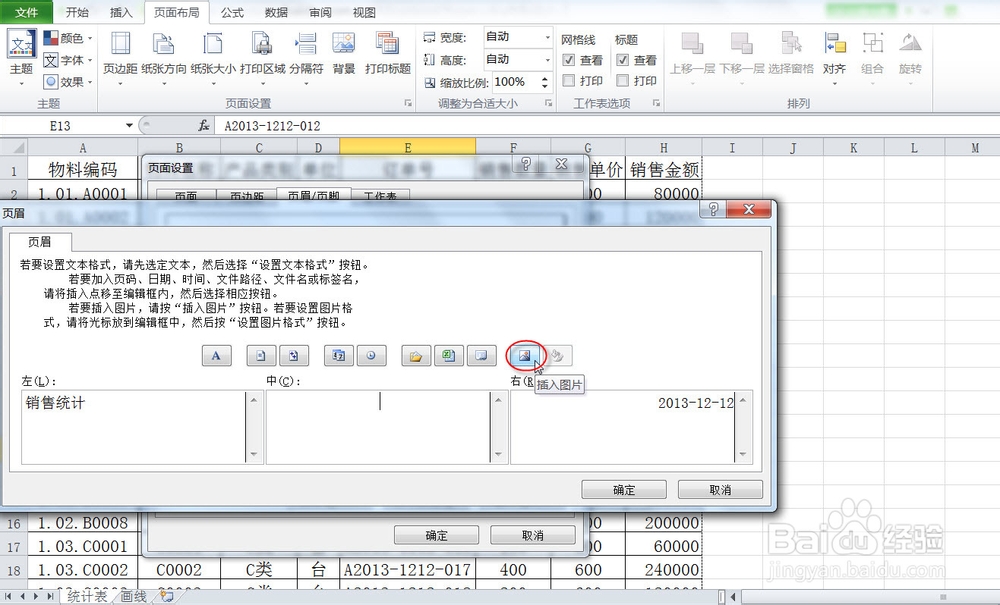The height and width of the screenshot is (605, 1000).
Task: Open the 主题 themes gallery
Action: pos(21,59)
